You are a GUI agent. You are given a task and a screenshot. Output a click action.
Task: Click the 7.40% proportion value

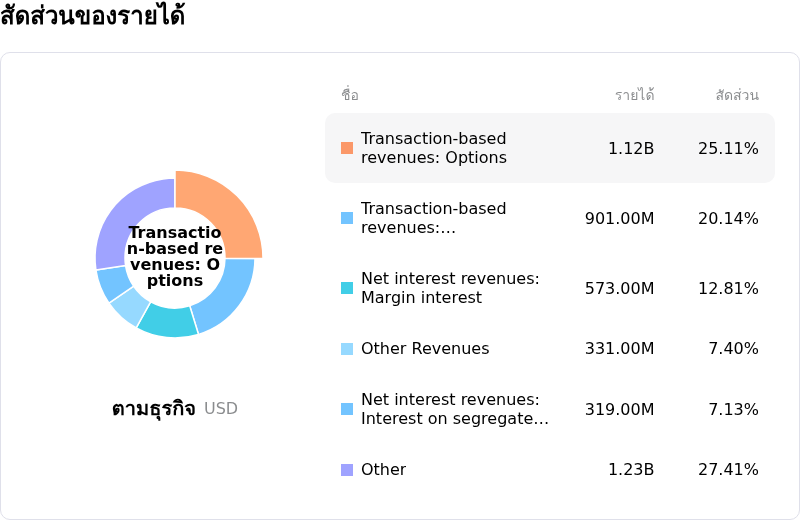(733, 349)
